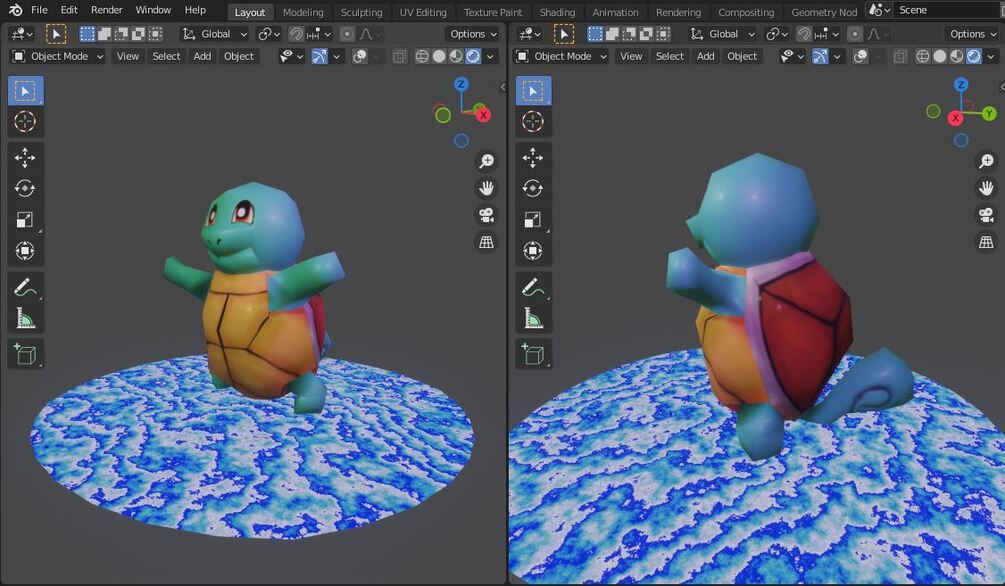Toggle camera view in right viewport

986,215
